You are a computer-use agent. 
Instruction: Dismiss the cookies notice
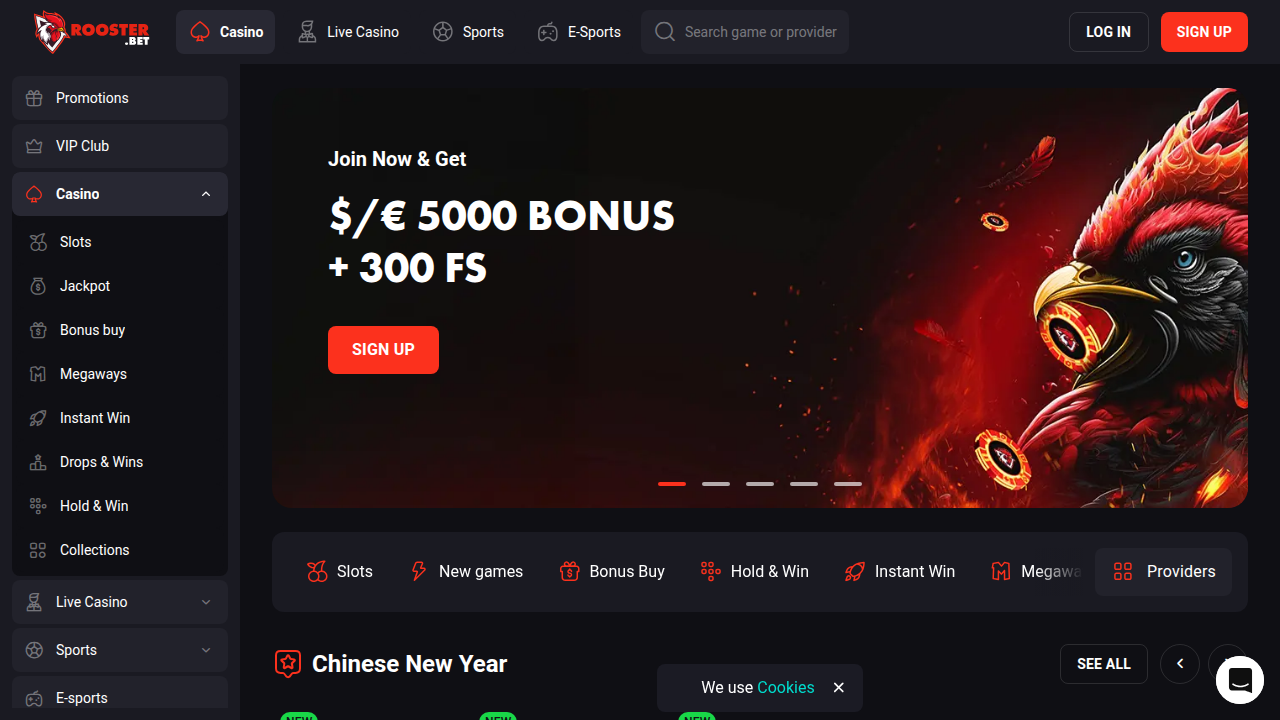(839, 688)
